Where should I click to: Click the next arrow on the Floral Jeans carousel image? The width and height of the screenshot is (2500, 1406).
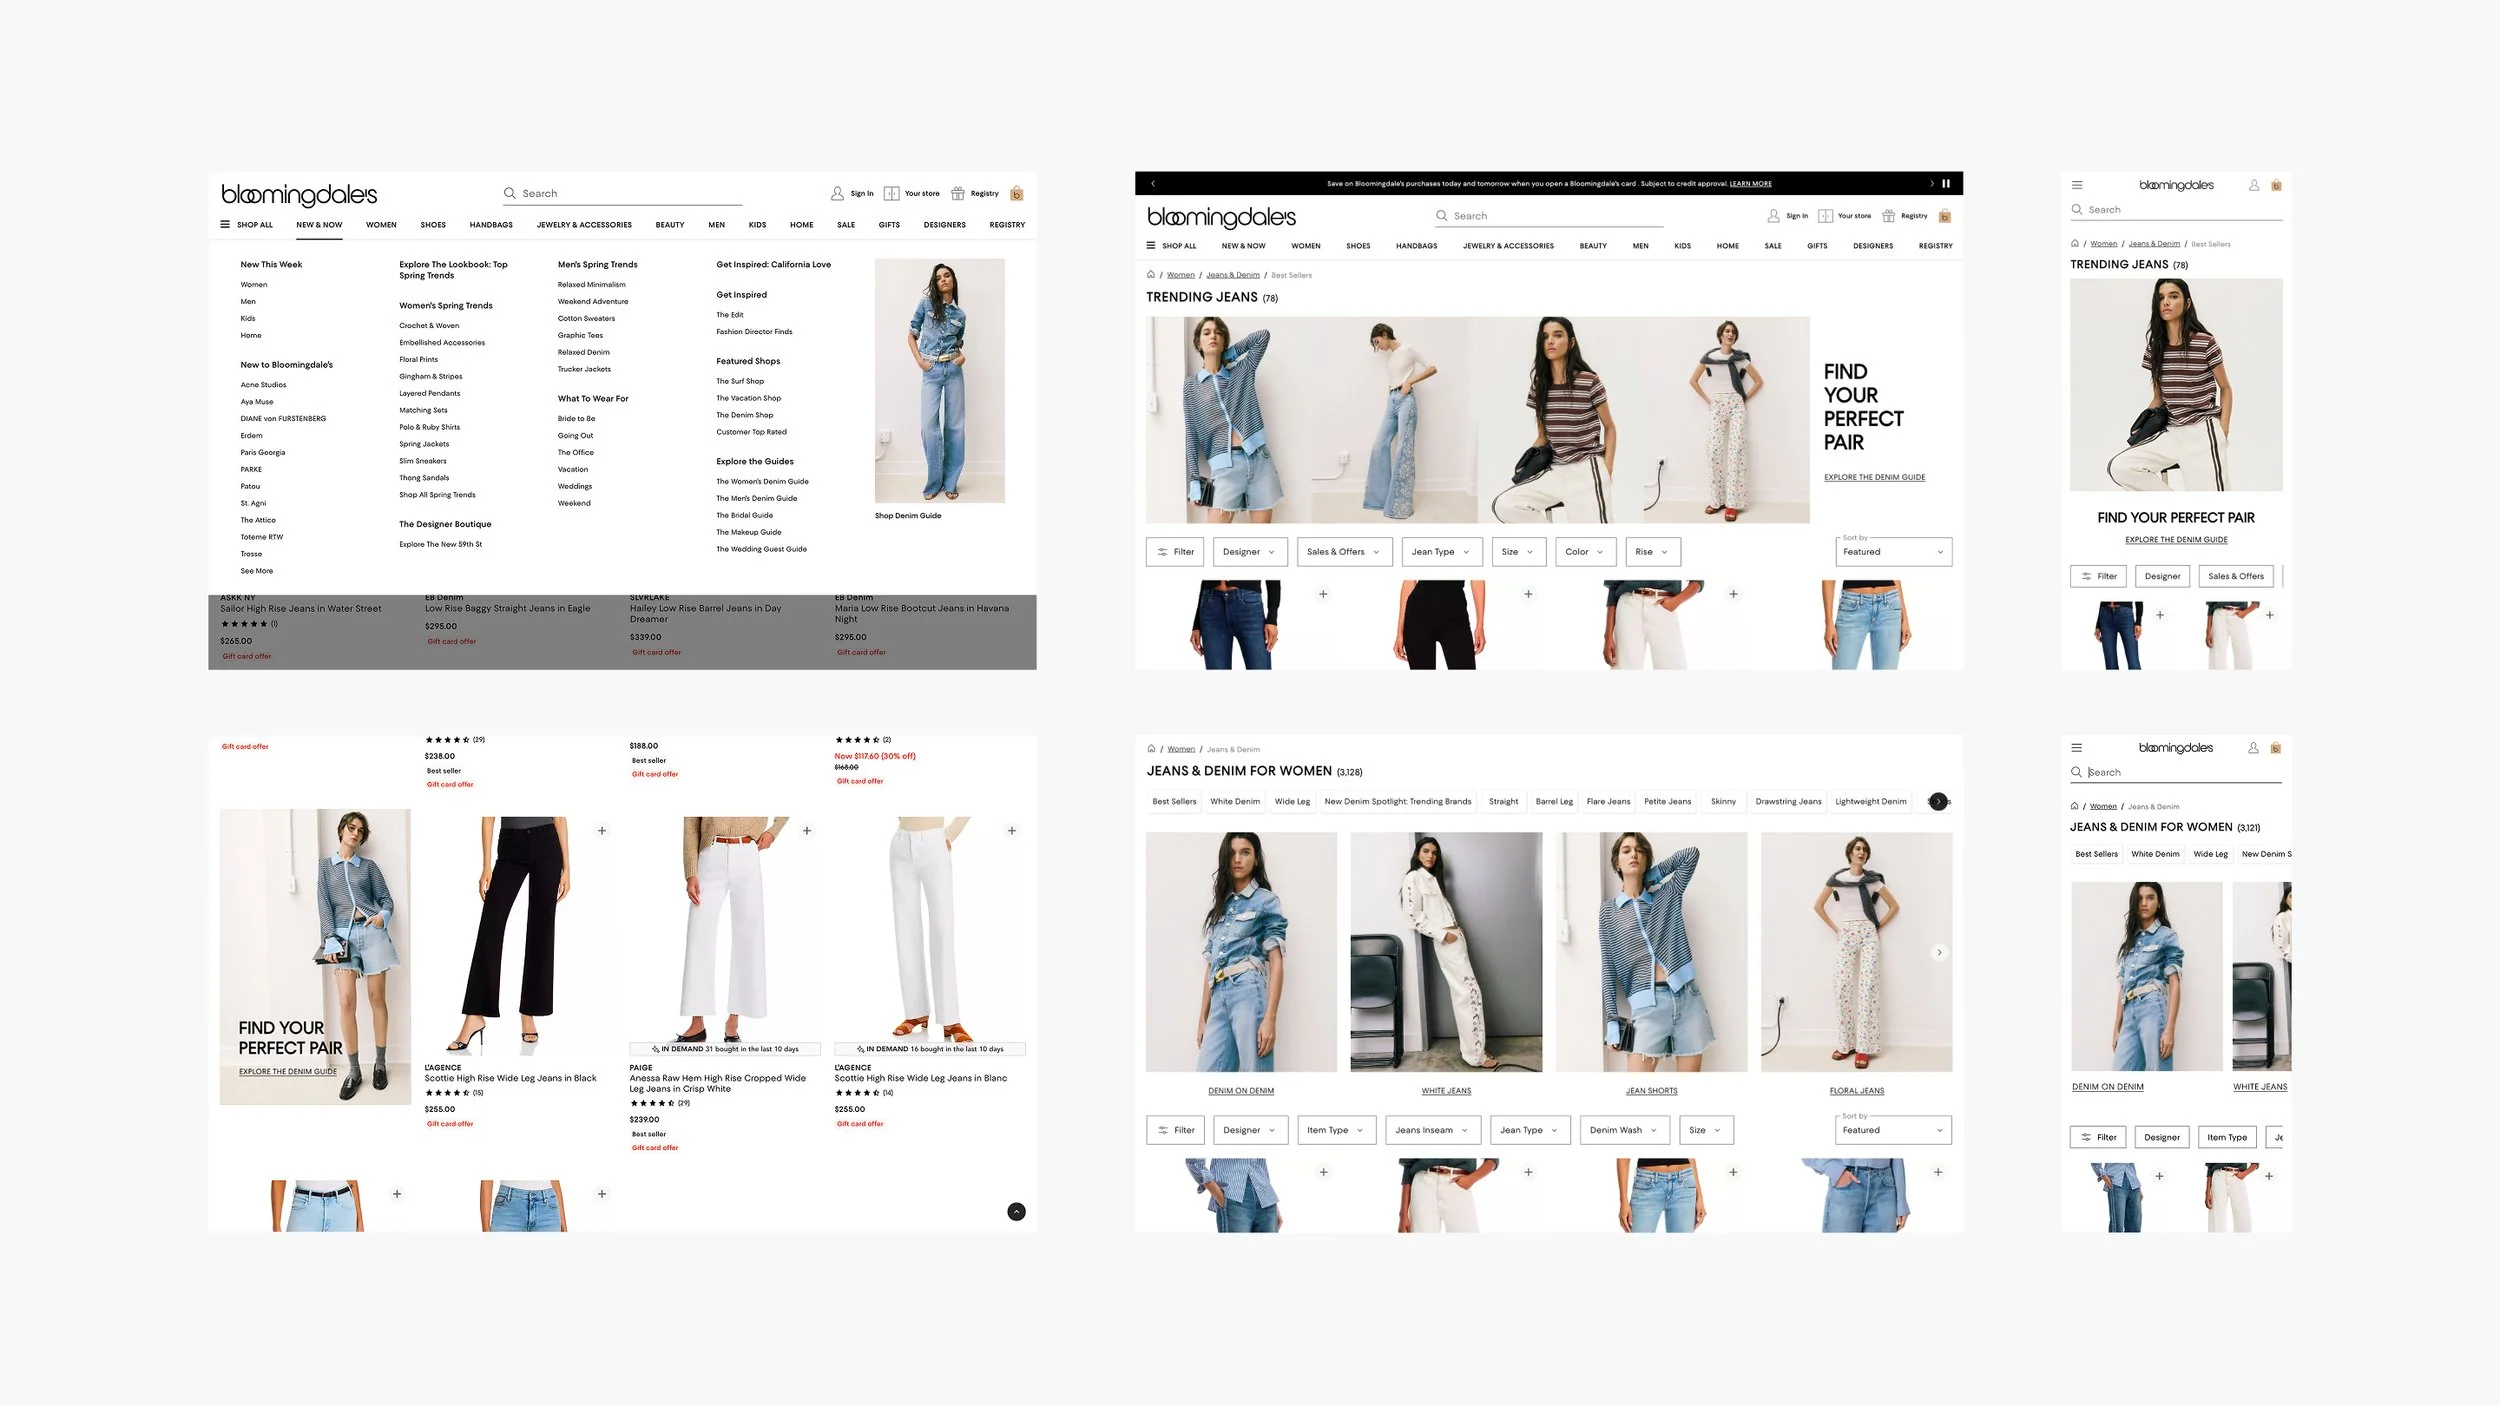point(1939,952)
